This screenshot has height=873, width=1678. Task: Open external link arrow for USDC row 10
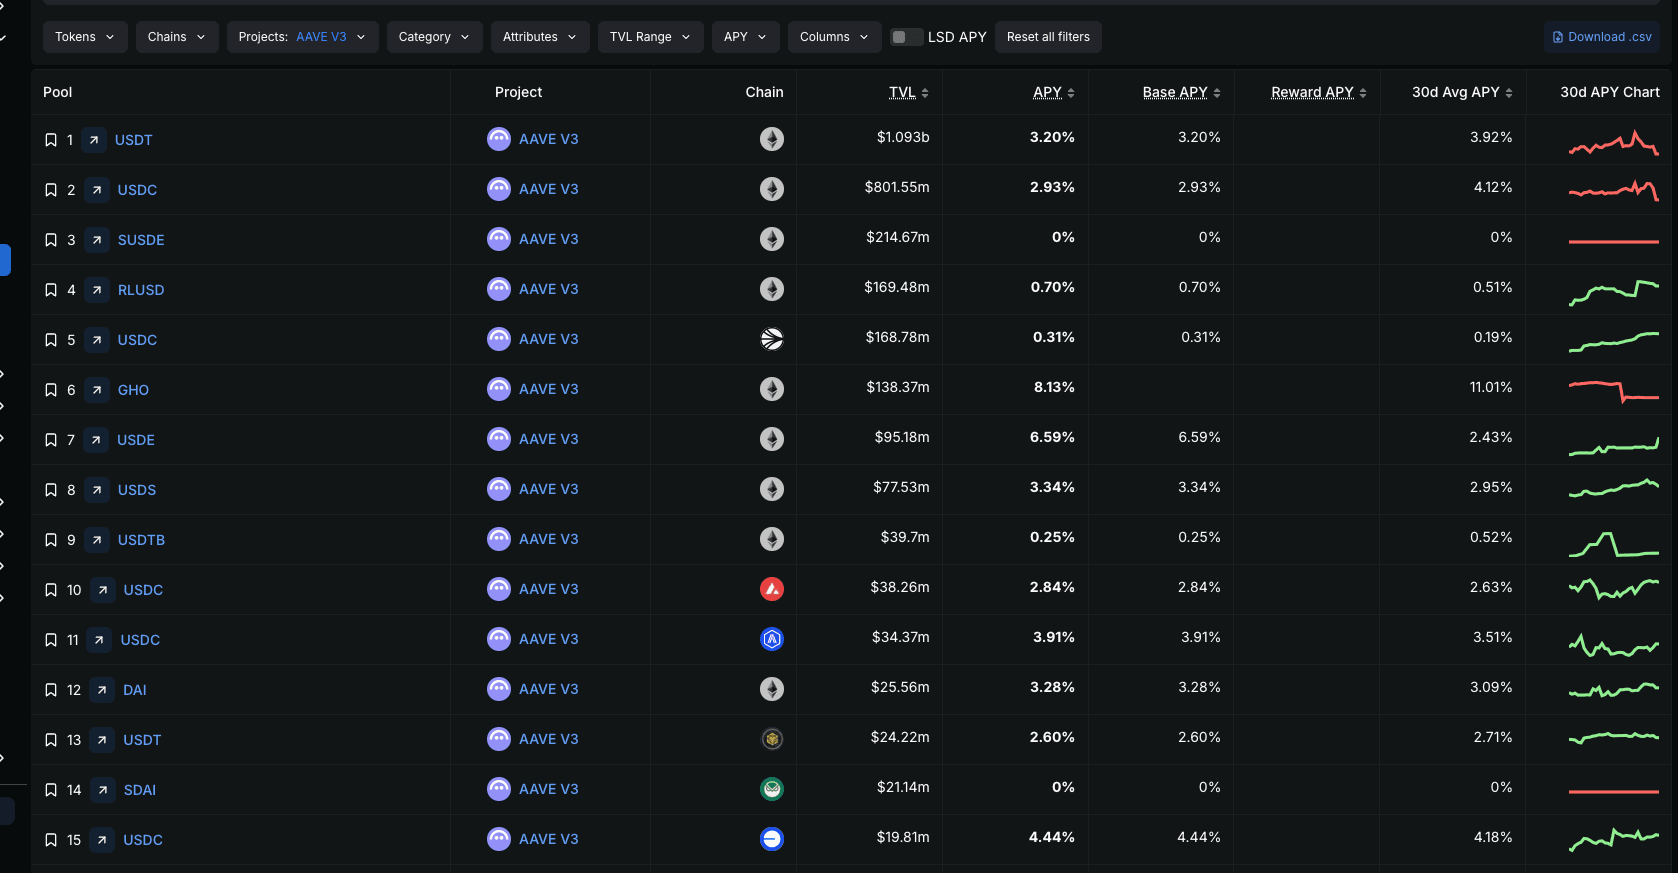point(103,590)
